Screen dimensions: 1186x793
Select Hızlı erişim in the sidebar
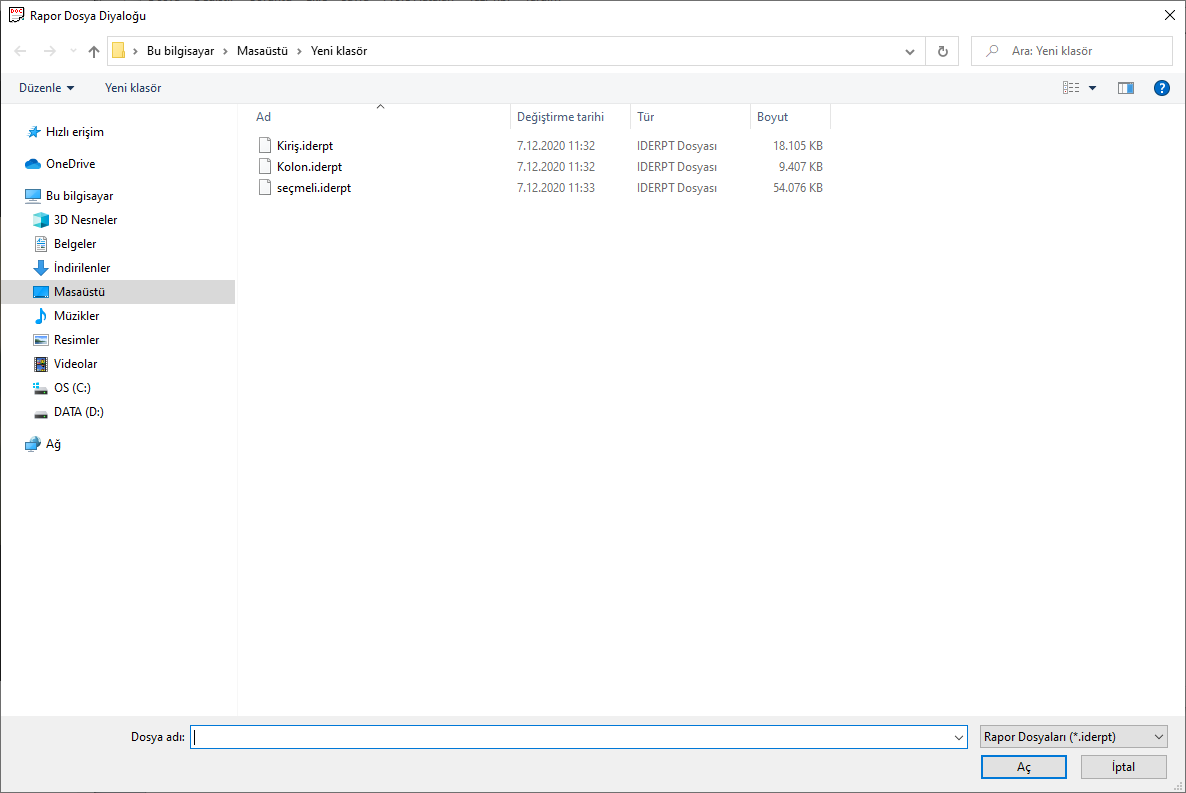click(x=75, y=132)
